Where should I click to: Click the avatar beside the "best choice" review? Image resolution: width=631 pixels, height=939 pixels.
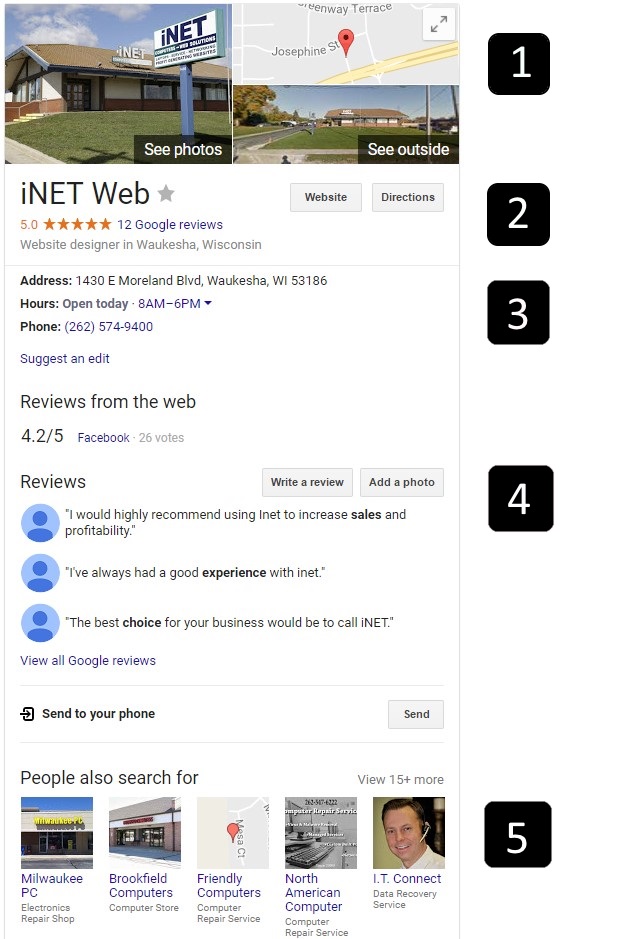point(40,623)
